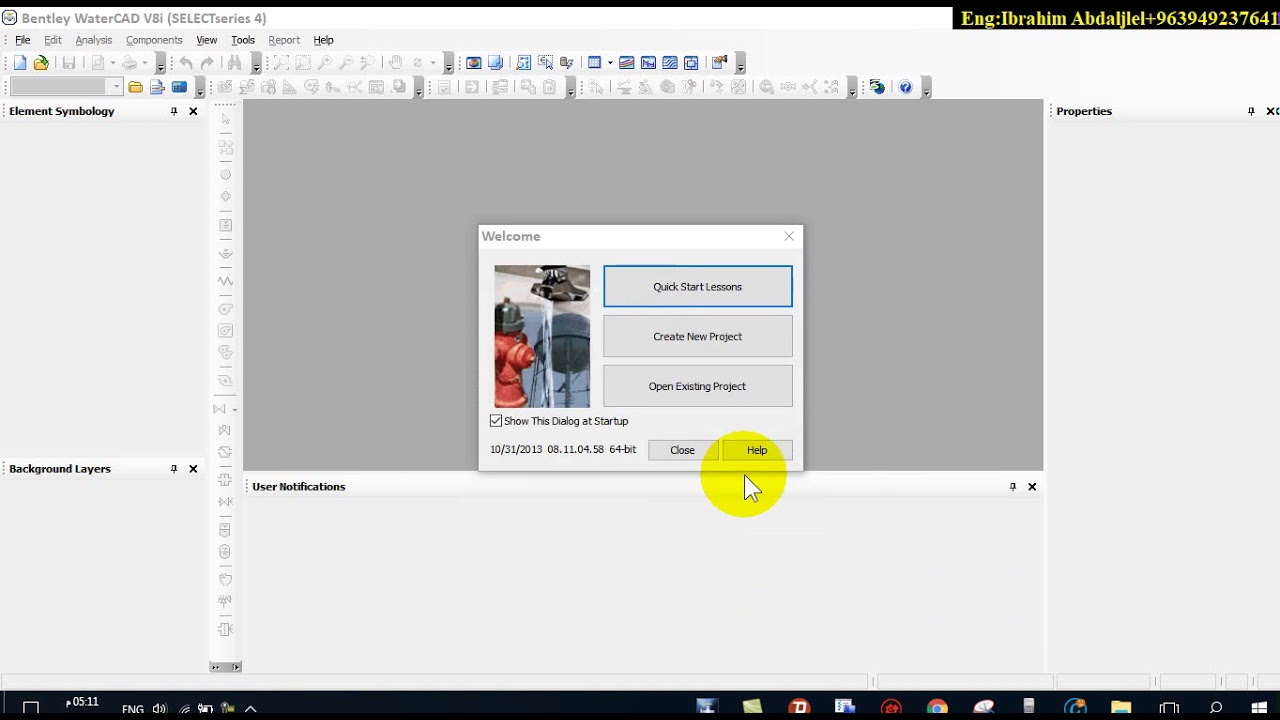Open the Profiles toolbar icon
Viewport: 1280px width, 720px height.
pyautogui.click(x=648, y=63)
